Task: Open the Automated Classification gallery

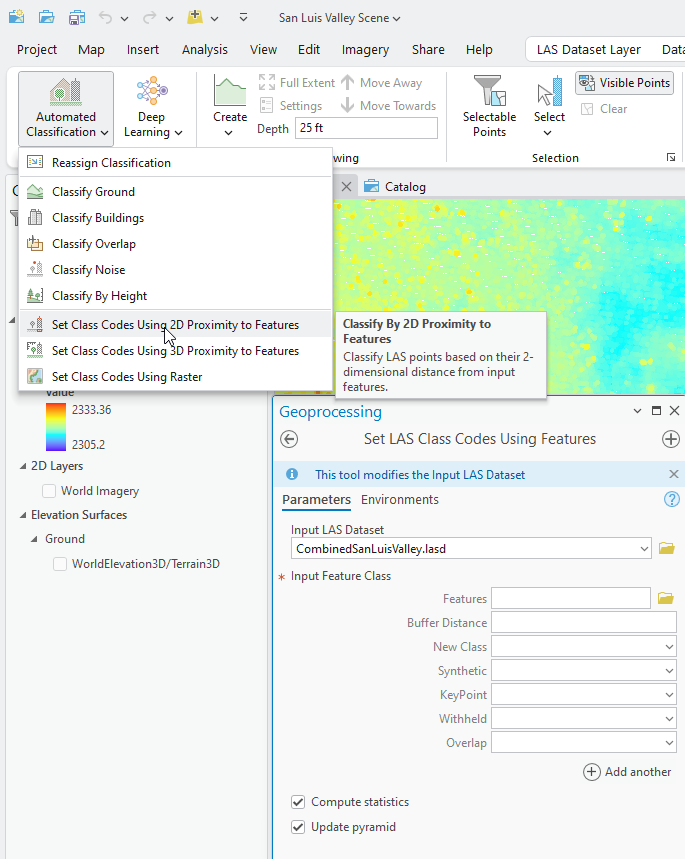Action: pos(66,108)
